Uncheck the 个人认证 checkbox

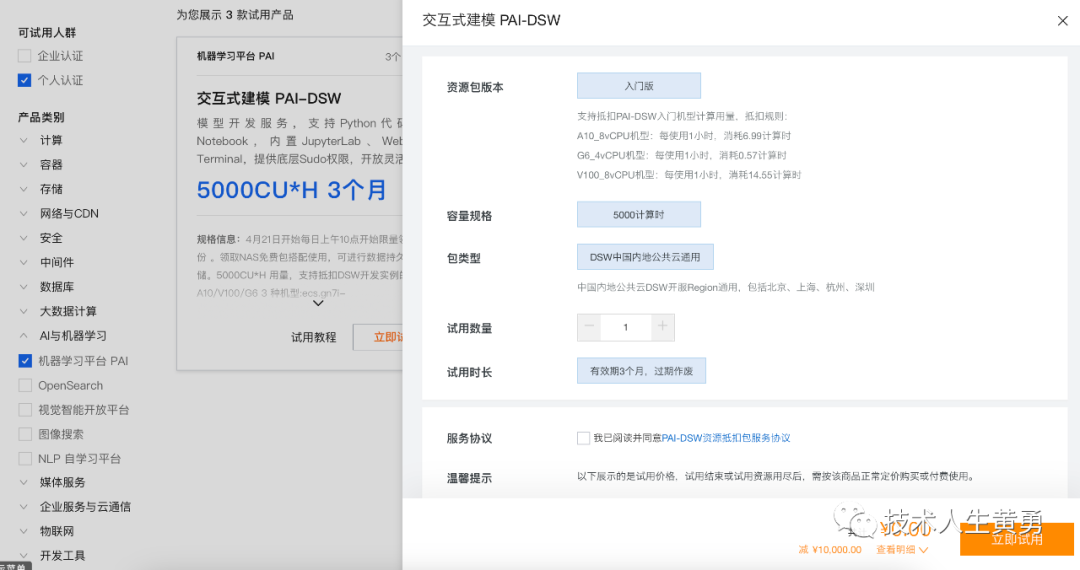(x=25, y=80)
